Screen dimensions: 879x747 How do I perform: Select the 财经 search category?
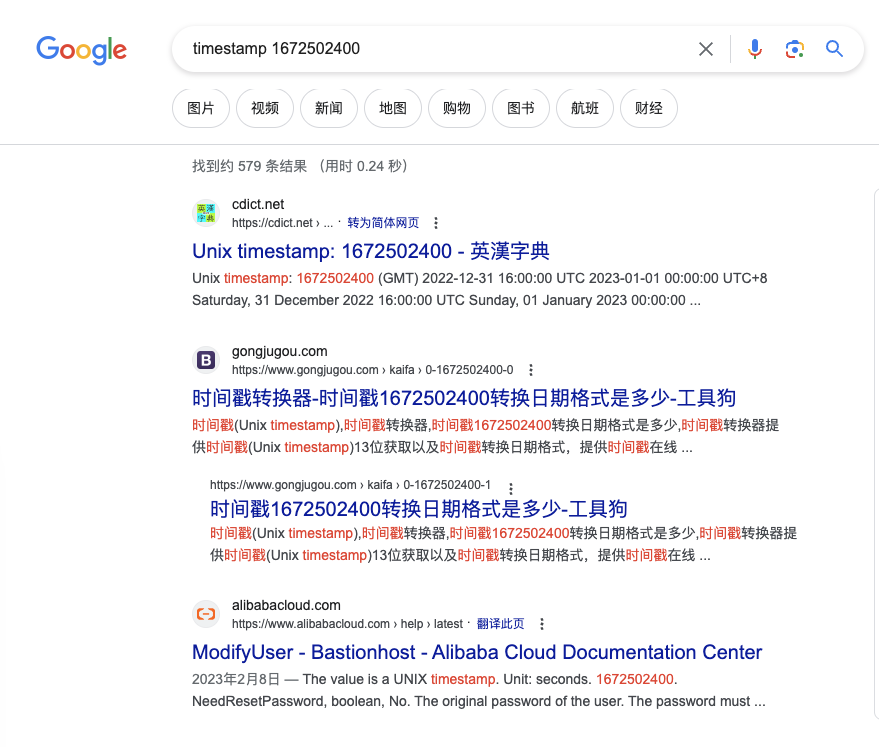[x=648, y=108]
